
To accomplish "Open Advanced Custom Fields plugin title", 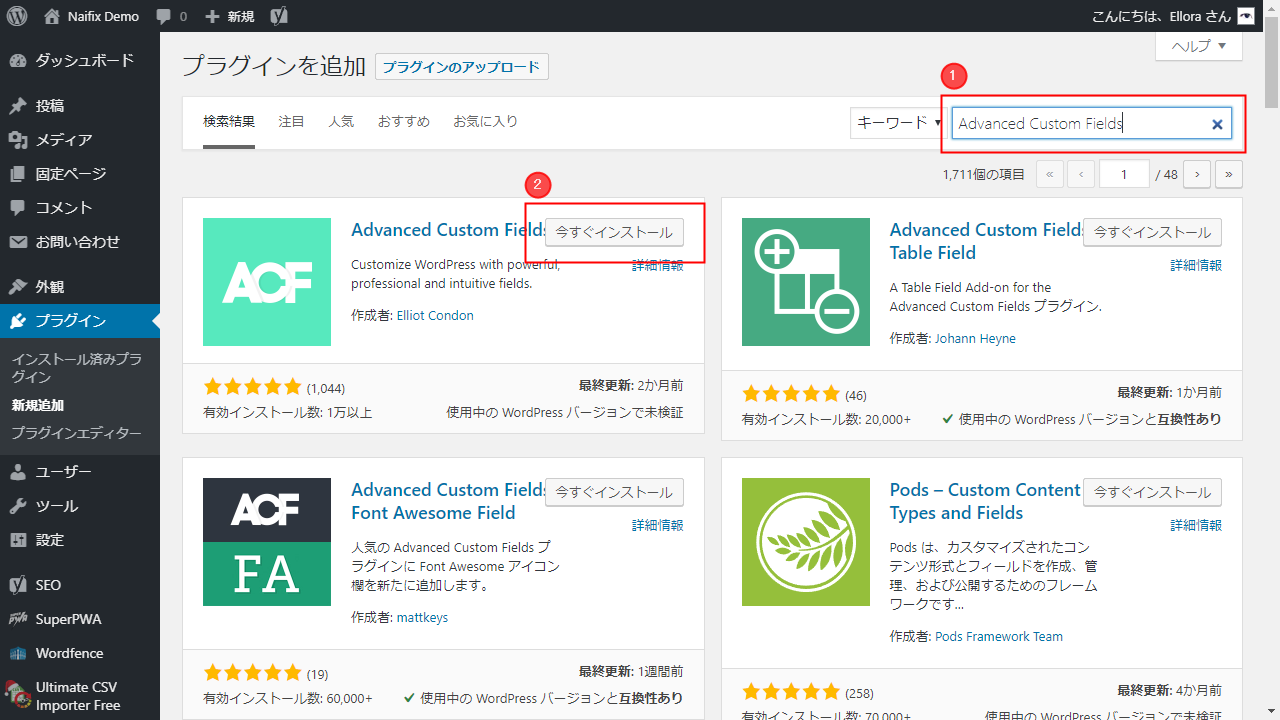I will pyautogui.click(x=448, y=230).
